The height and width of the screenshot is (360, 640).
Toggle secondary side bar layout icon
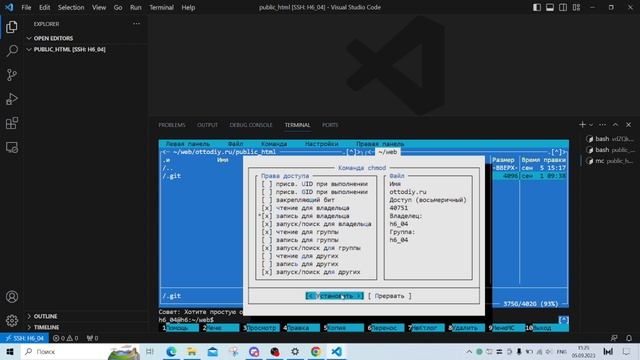(x=563, y=7)
